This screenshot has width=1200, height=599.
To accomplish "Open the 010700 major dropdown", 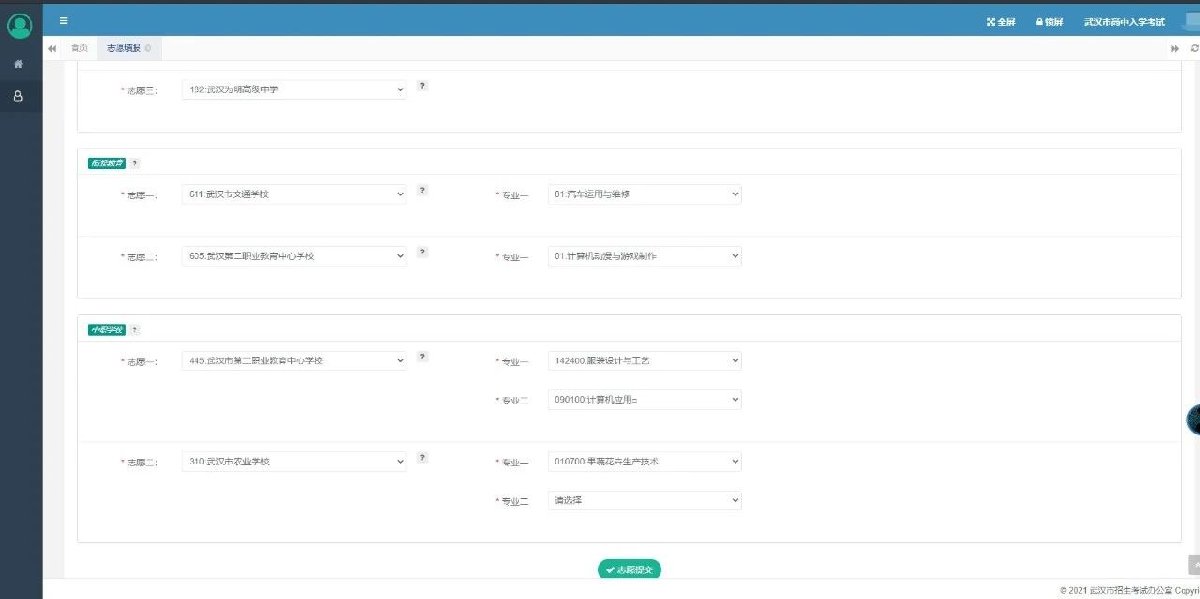I will (x=645, y=461).
